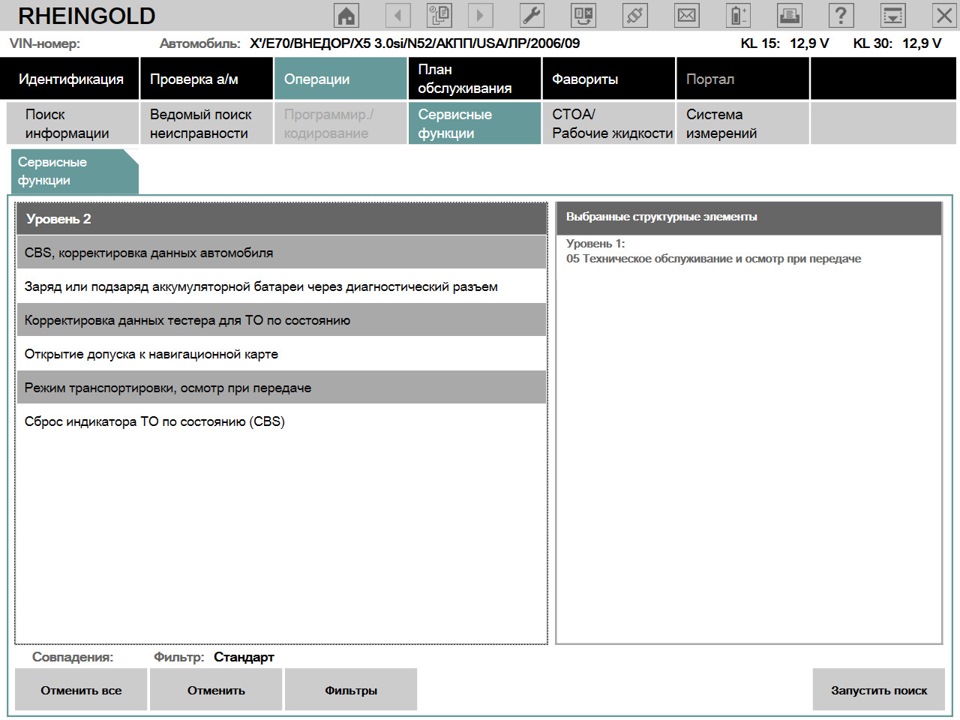Viewport: 960px width, 720px height.
Task: Click the printer icon
Action: pyautogui.click(x=790, y=15)
